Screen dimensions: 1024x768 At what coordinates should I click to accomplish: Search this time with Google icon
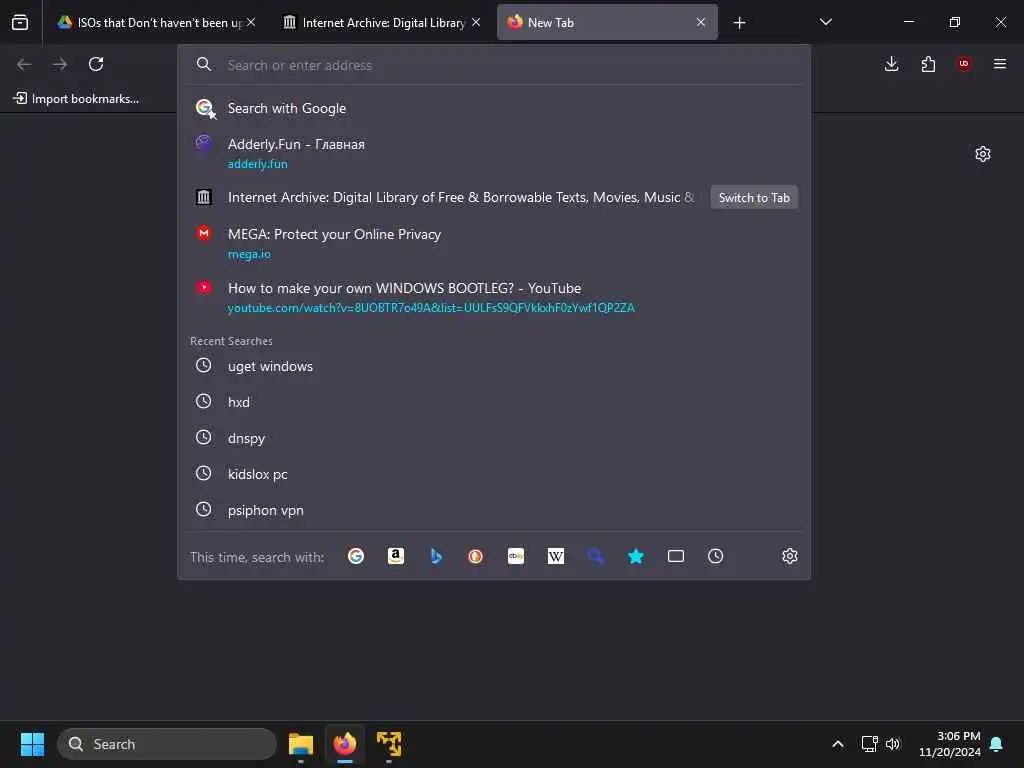coord(356,556)
